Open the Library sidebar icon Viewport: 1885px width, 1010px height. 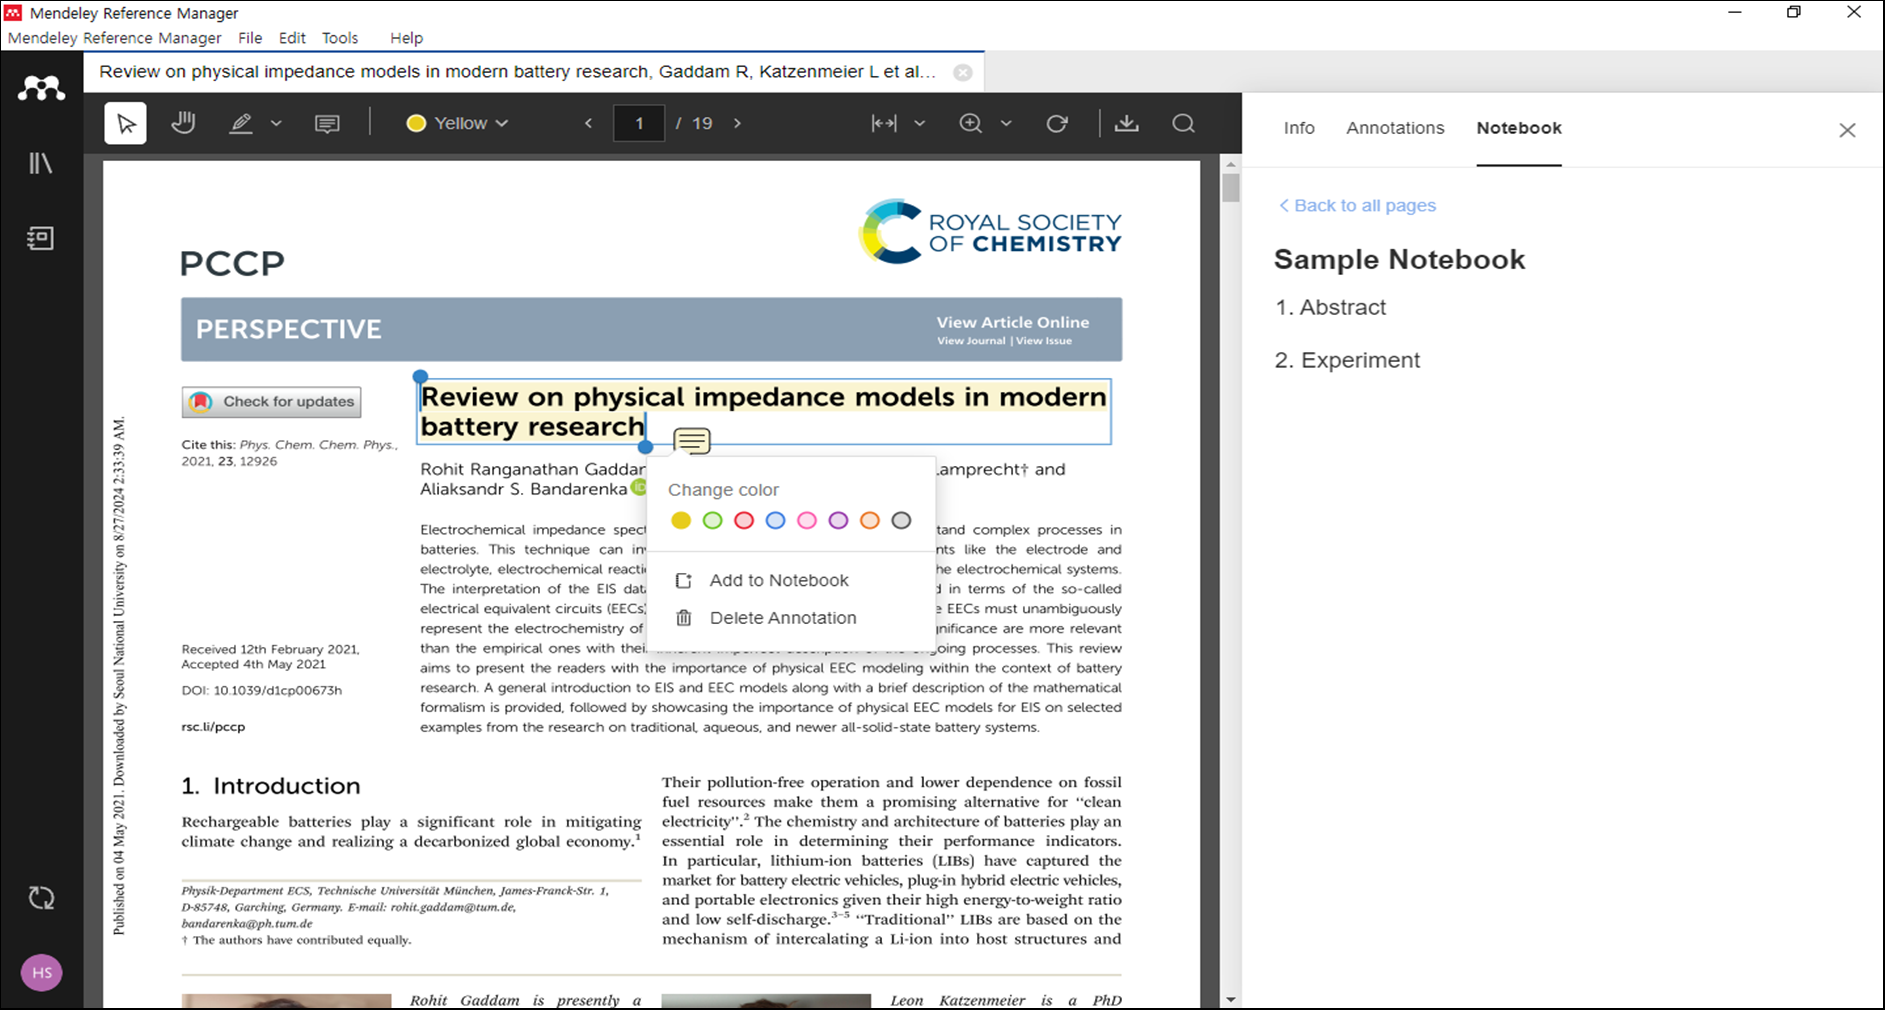[41, 163]
